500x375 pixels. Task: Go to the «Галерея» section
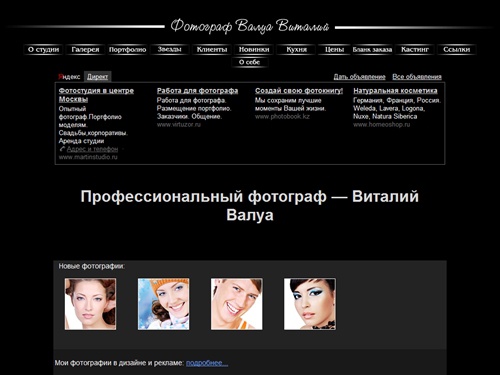(x=85, y=50)
